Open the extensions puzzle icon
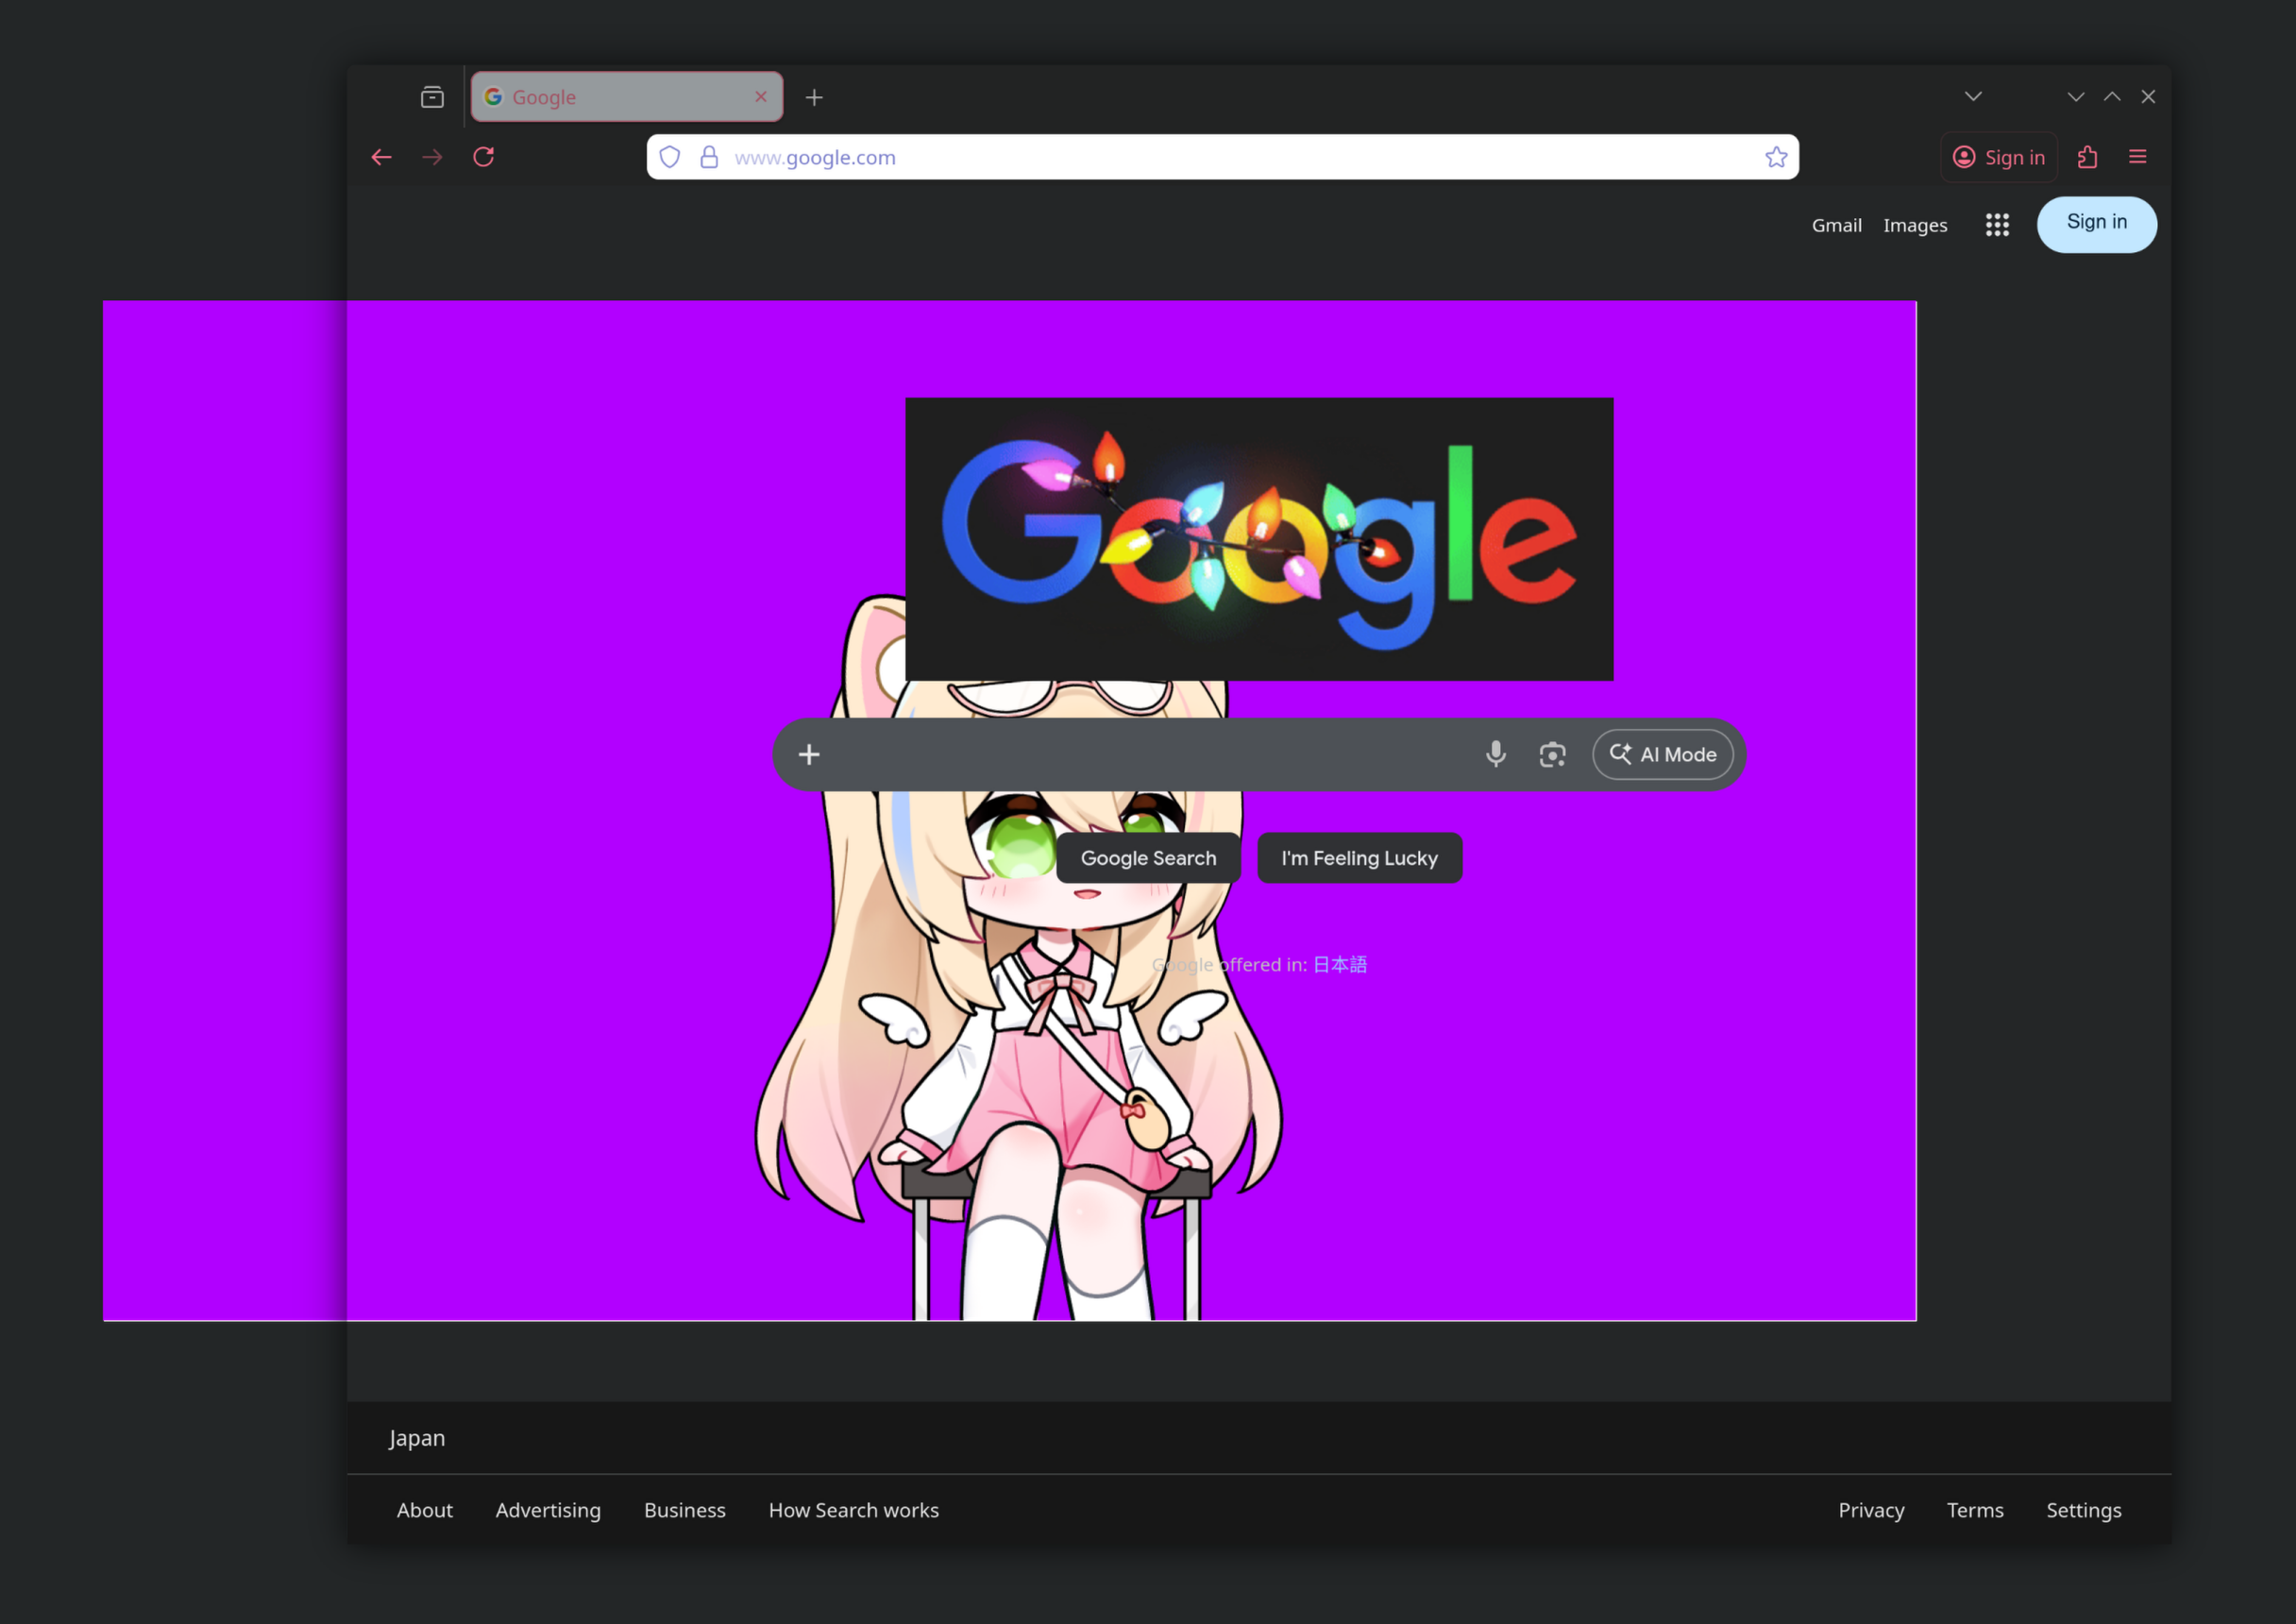 pos(2087,157)
